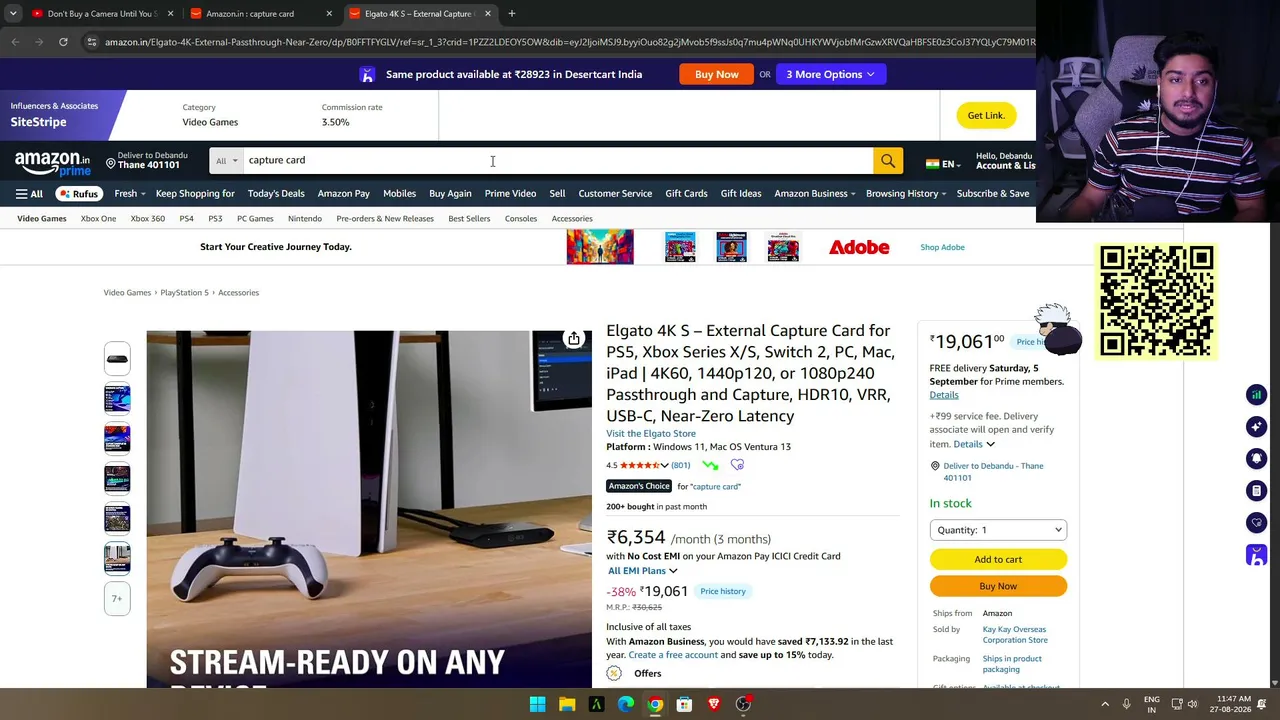Image resolution: width=1280 pixels, height=720 pixels.
Task: Open File Explorer from the taskbar
Action: coord(567,704)
